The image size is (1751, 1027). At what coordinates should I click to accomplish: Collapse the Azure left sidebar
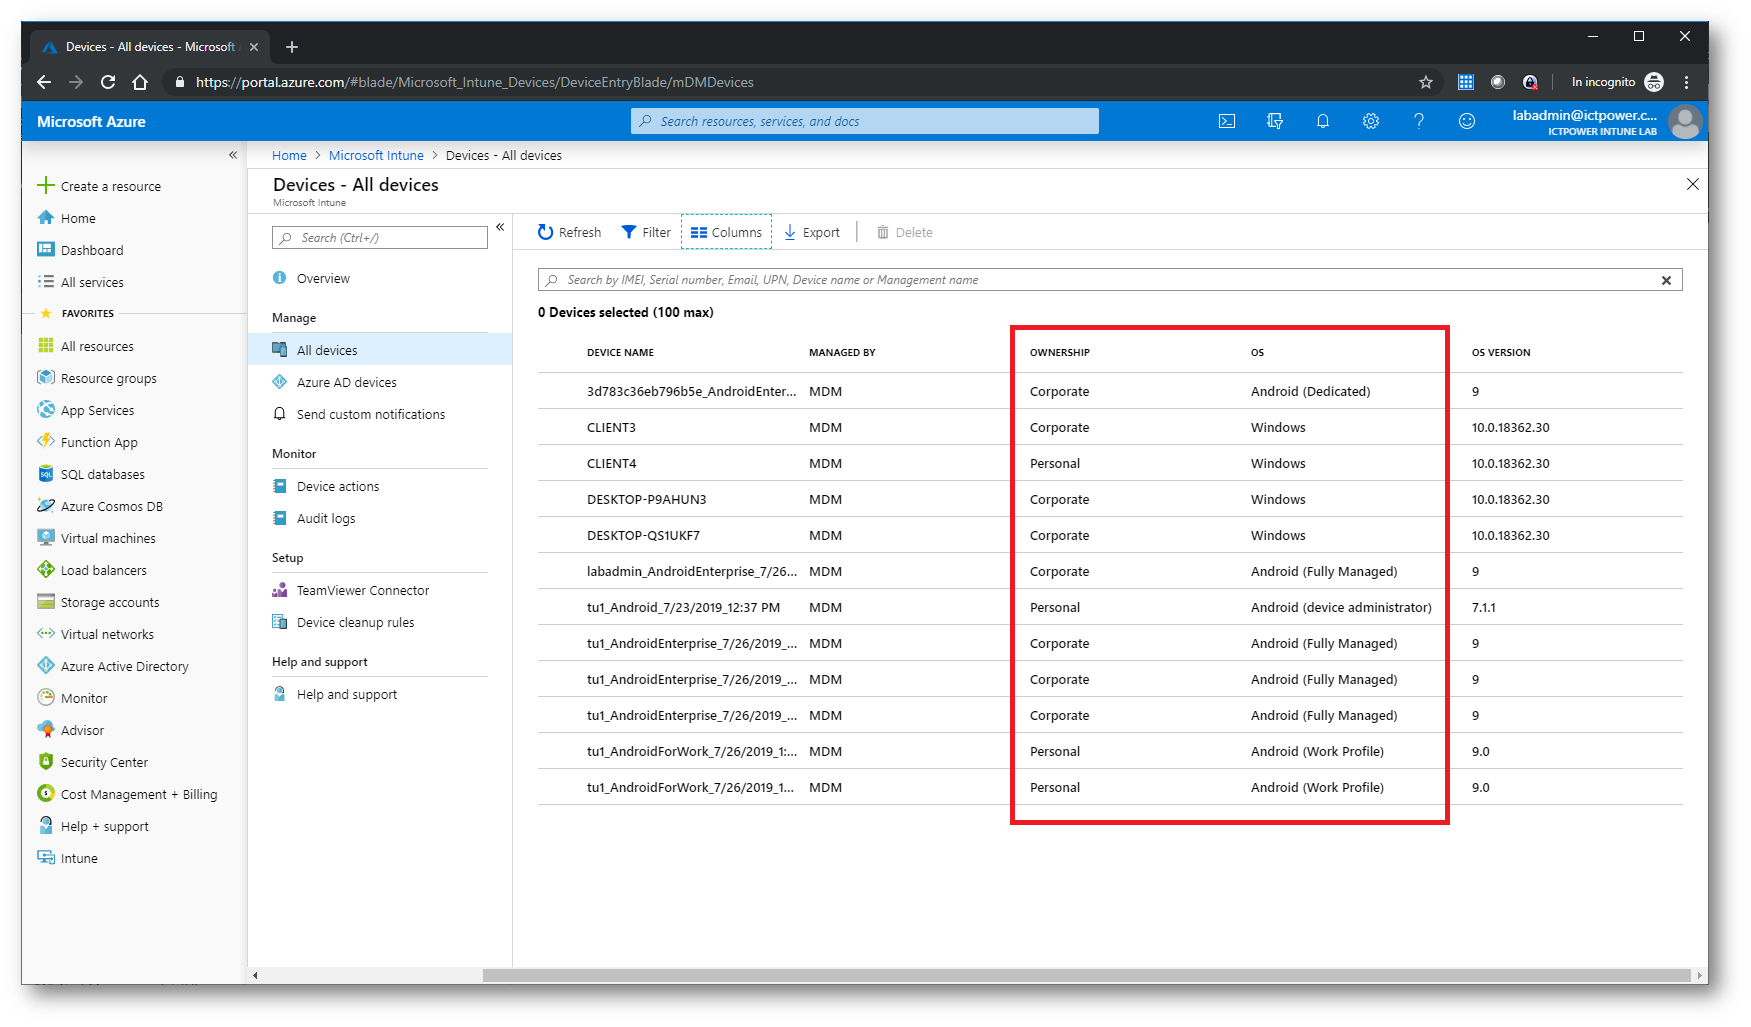233,155
